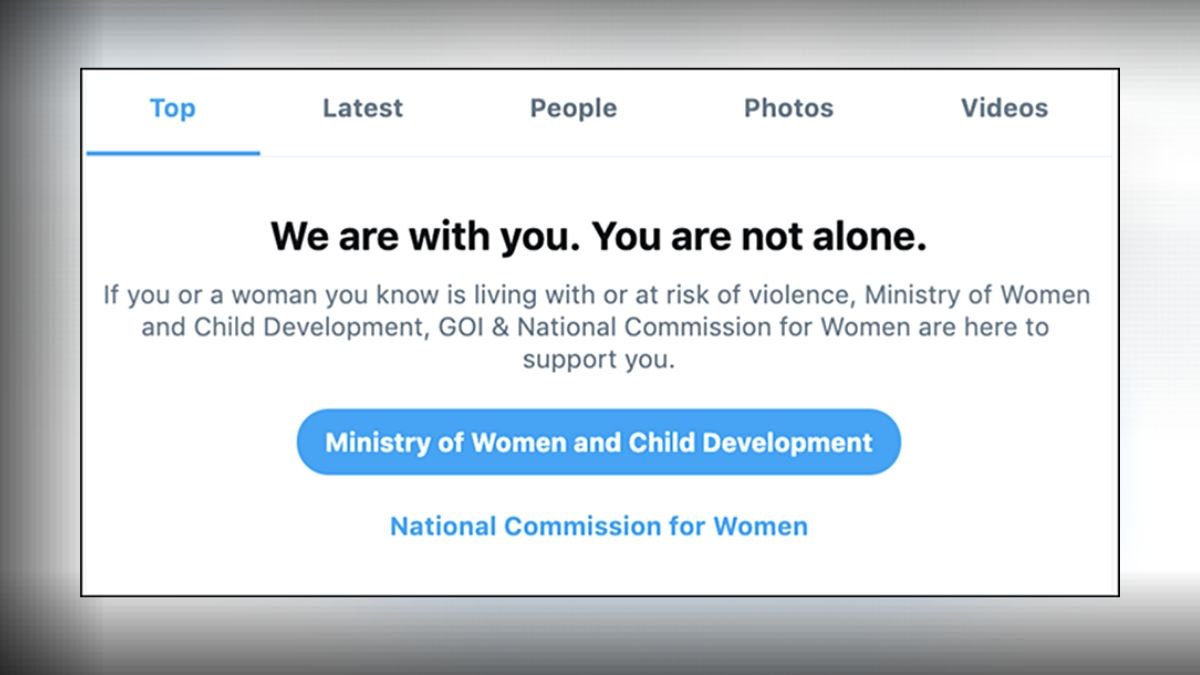Find accounts under the People tab

click(572, 108)
